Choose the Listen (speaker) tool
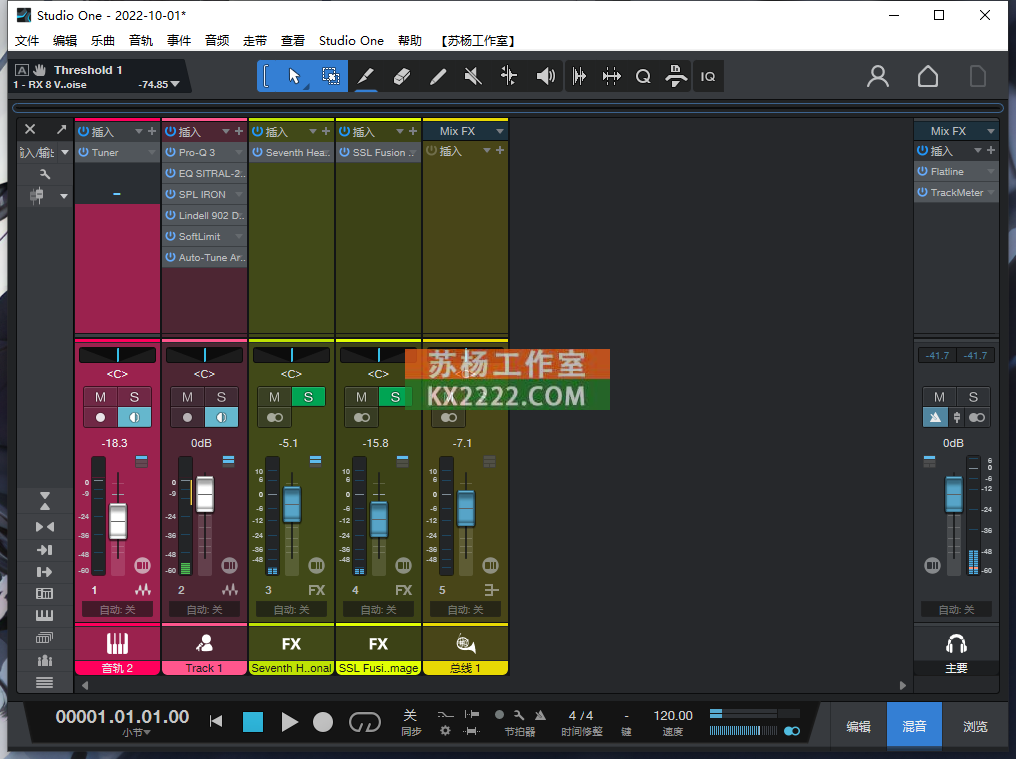Screen dimensions: 1016x759 point(546,76)
